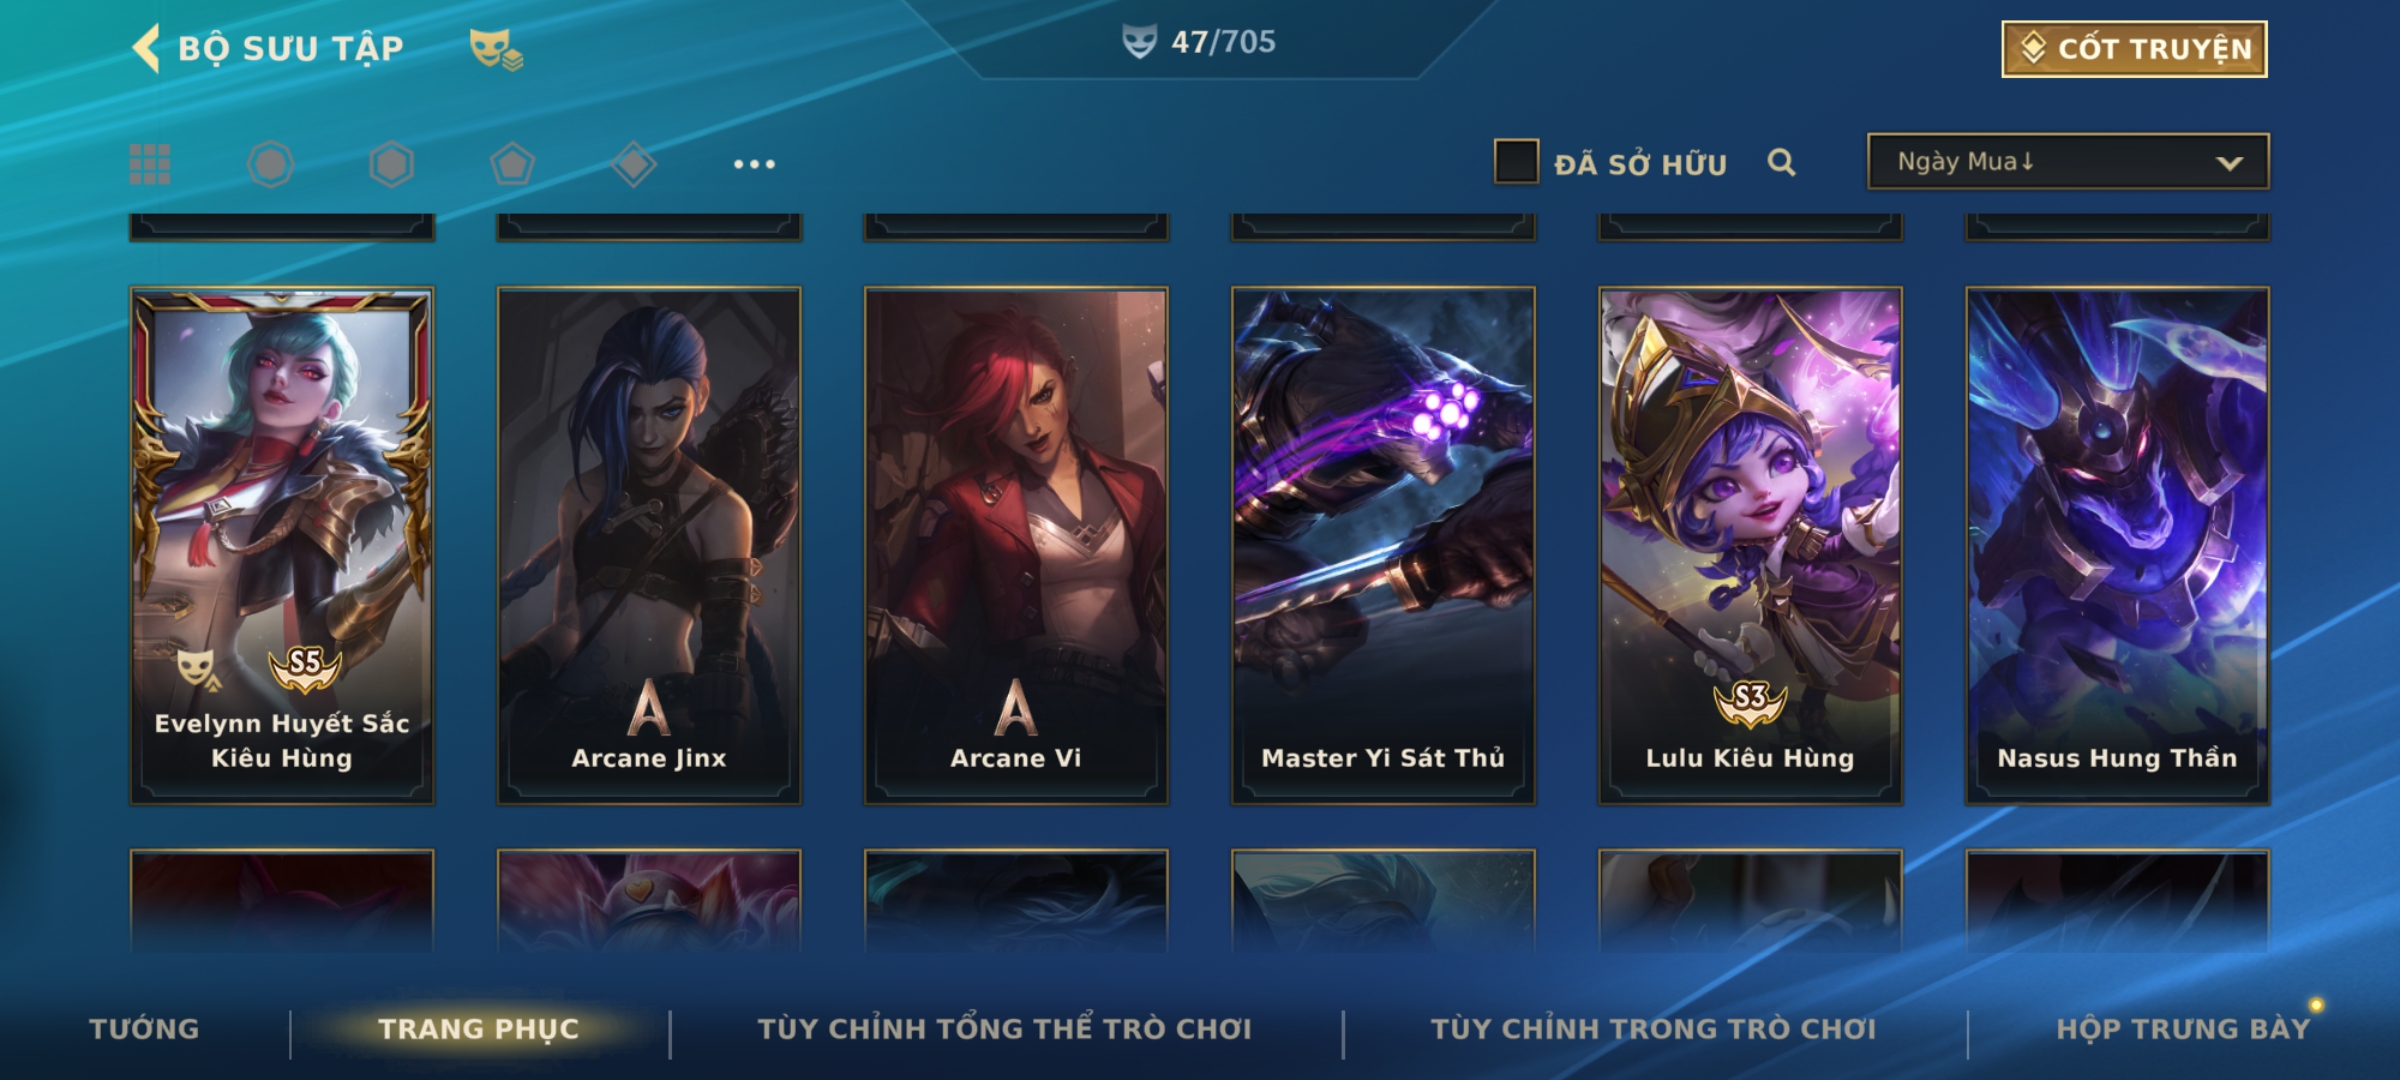Viewport: 2400px width, 1080px height.
Task: Select the round rarity filter icon
Action: coord(270,164)
